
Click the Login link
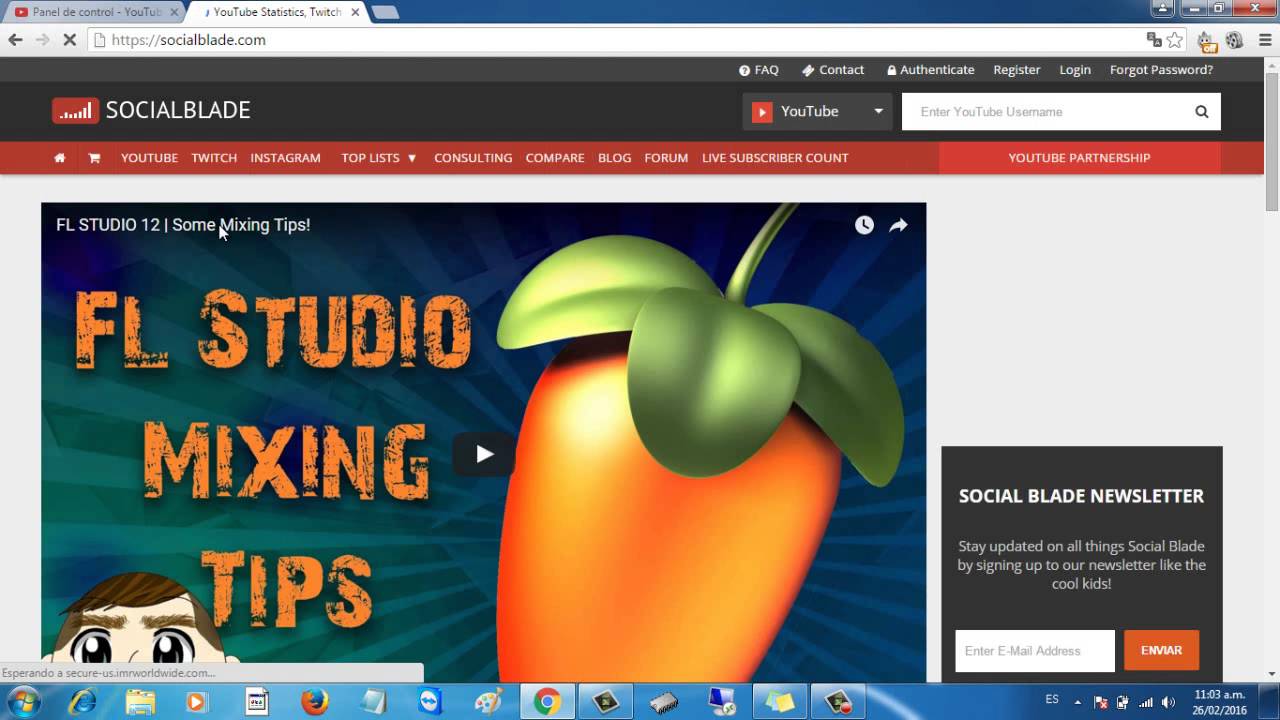click(x=1075, y=70)
